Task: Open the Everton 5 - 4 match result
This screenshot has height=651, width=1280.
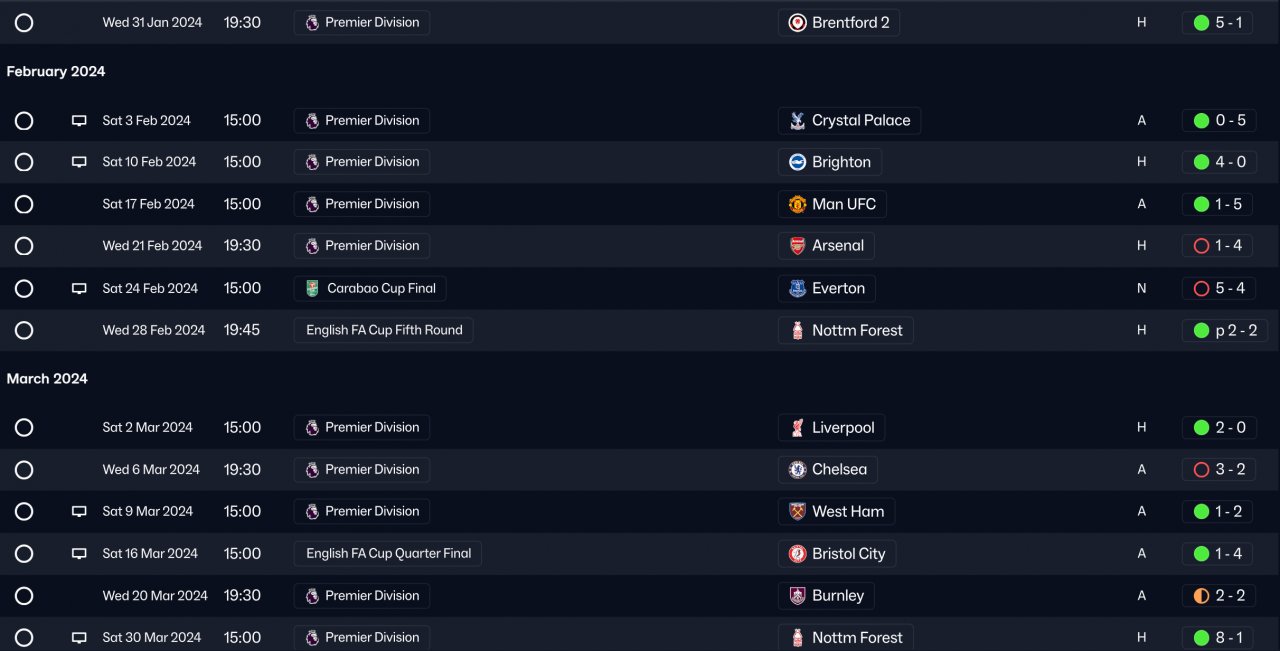Action: pos(1217,288)
